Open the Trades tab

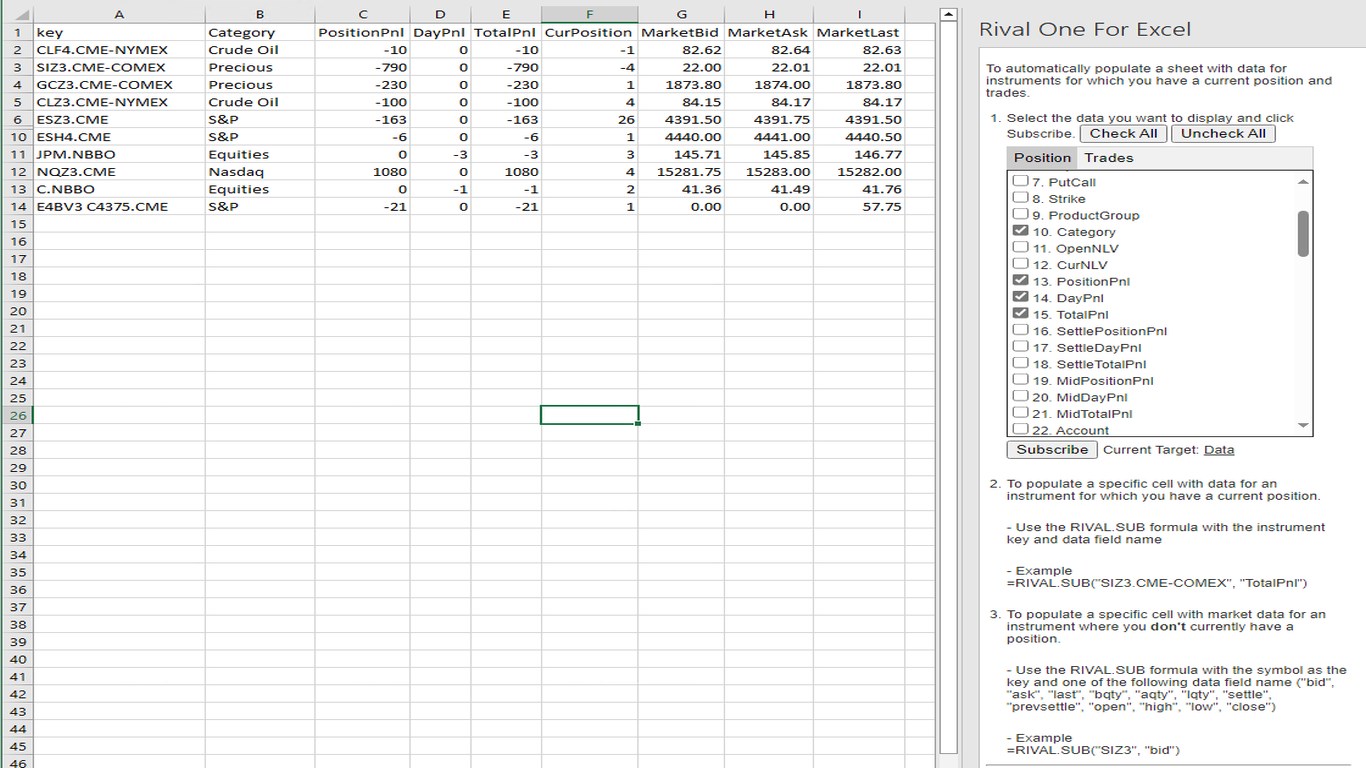click(x=1109, y=158)
